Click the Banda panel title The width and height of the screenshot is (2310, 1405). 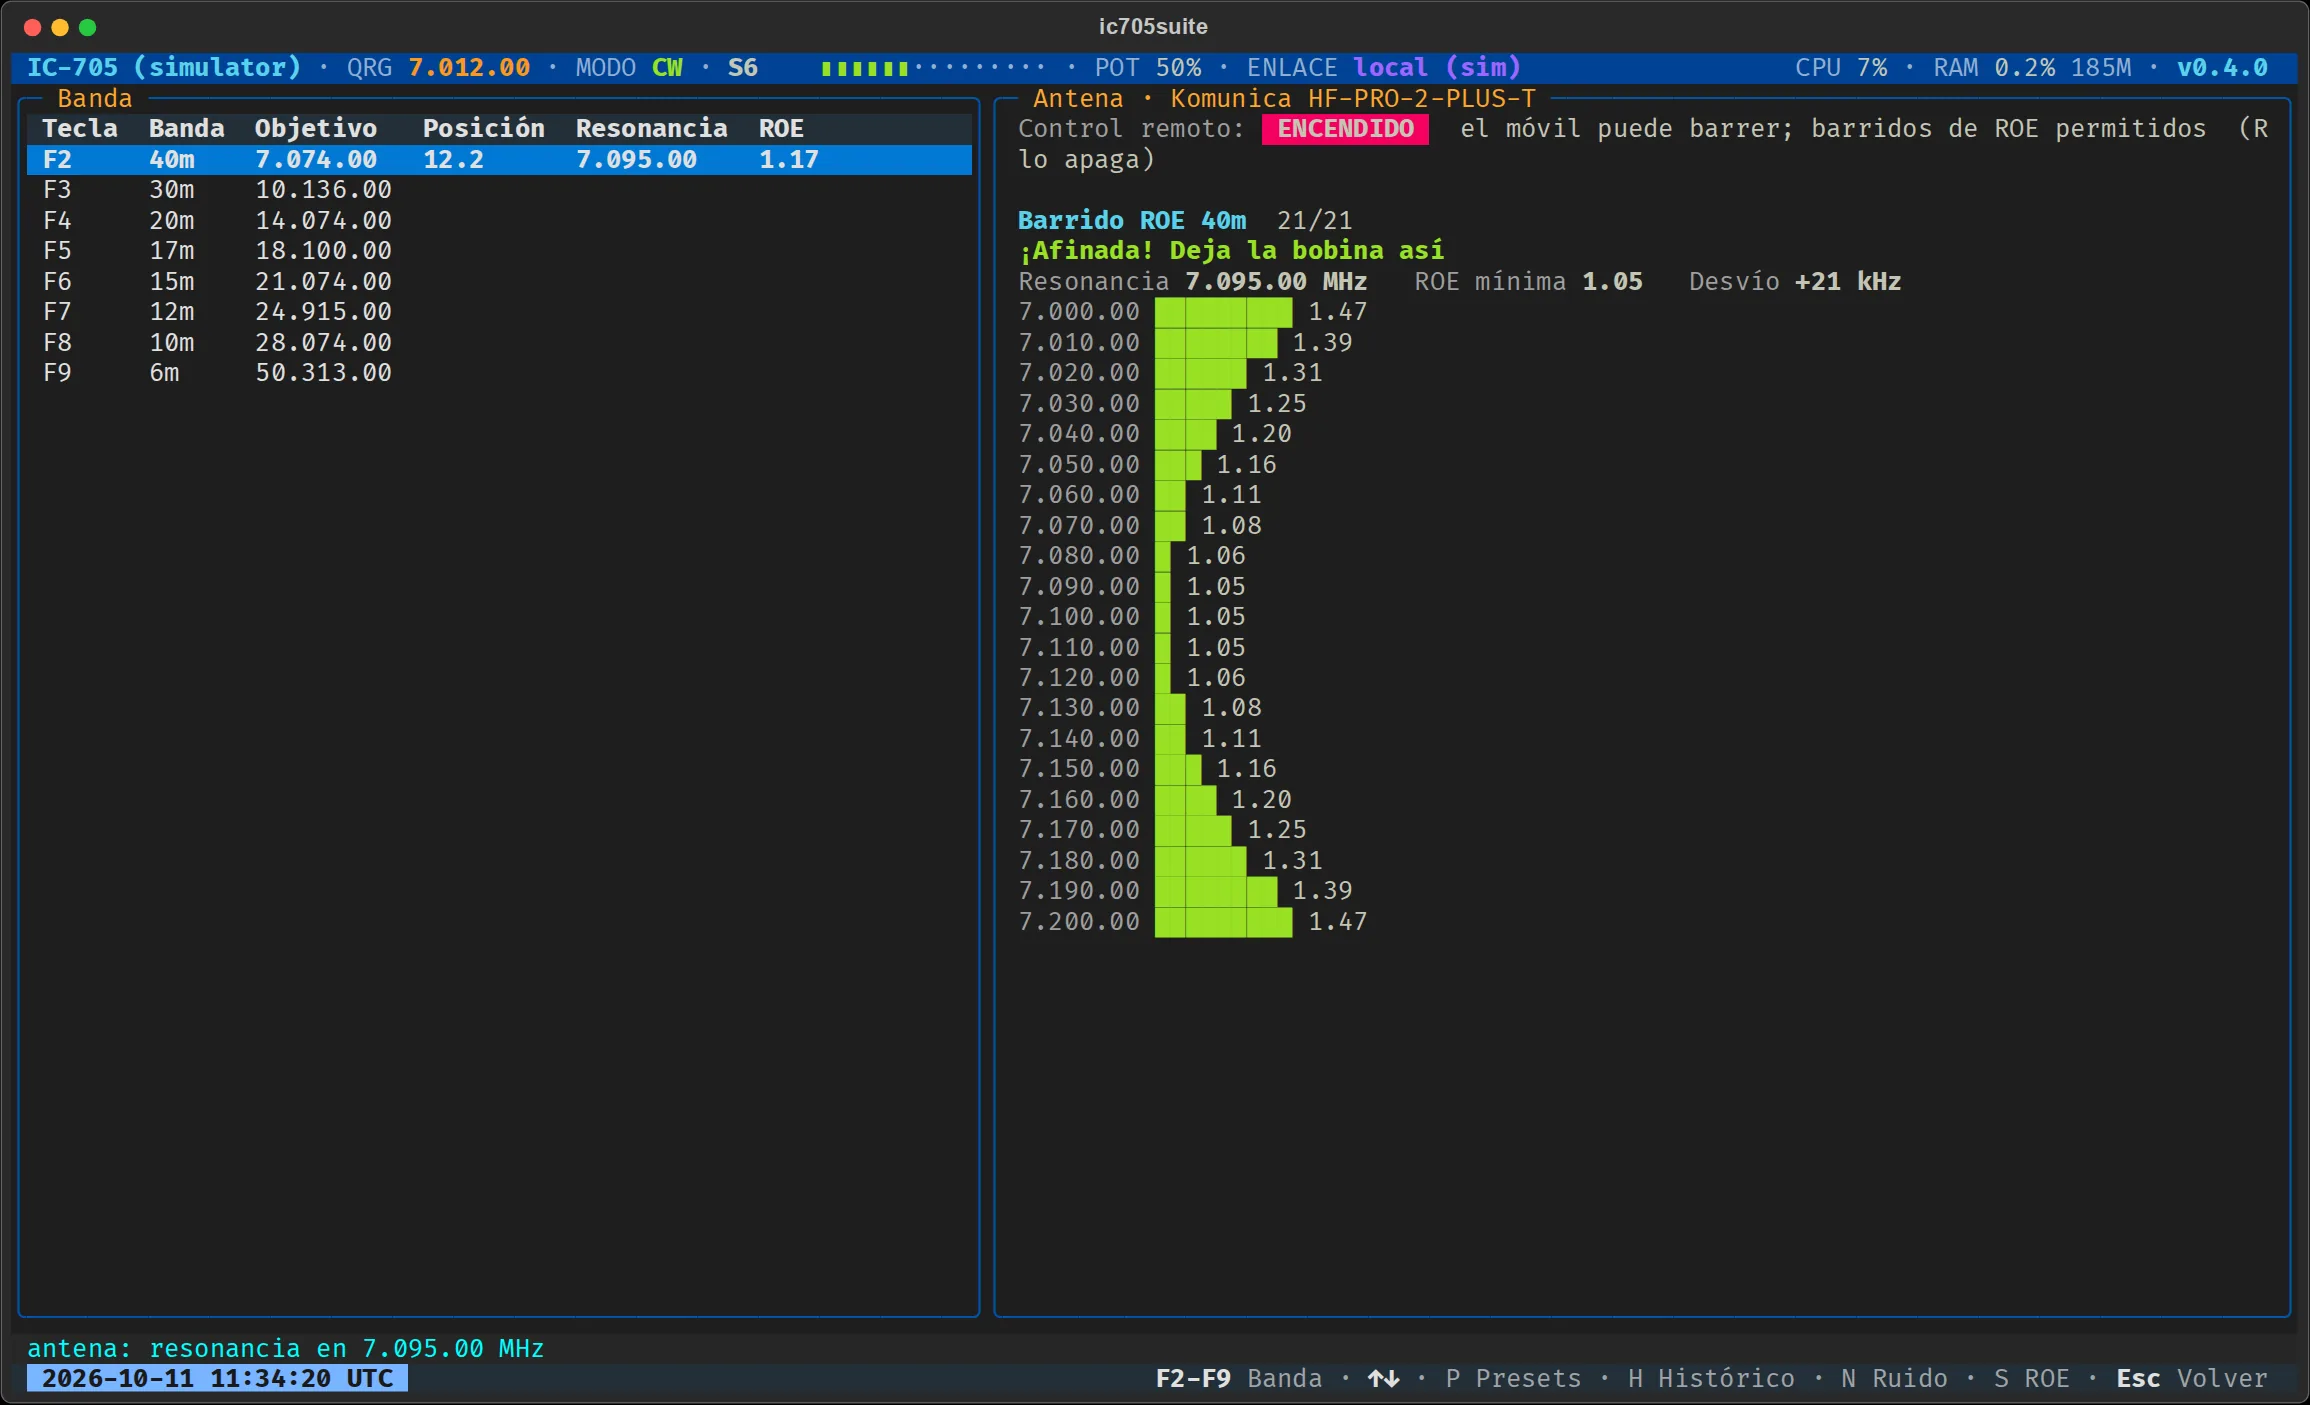tap(95, 98)
